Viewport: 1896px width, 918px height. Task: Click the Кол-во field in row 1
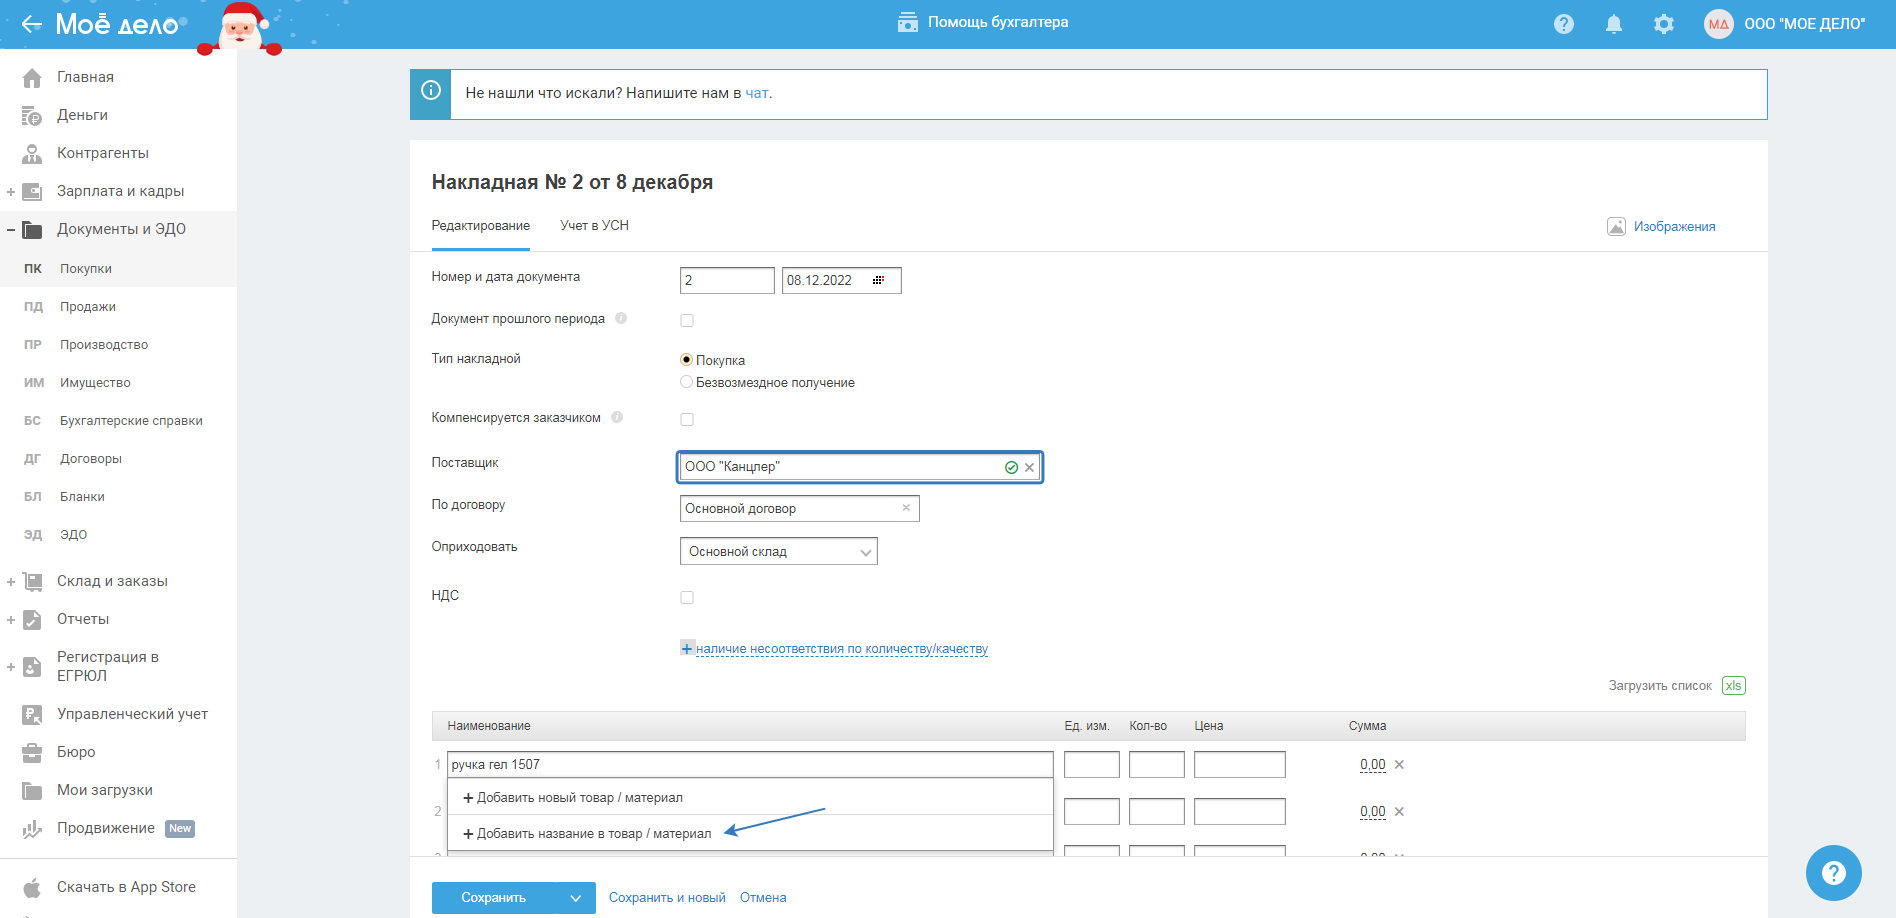click(x=1157, y=765)
